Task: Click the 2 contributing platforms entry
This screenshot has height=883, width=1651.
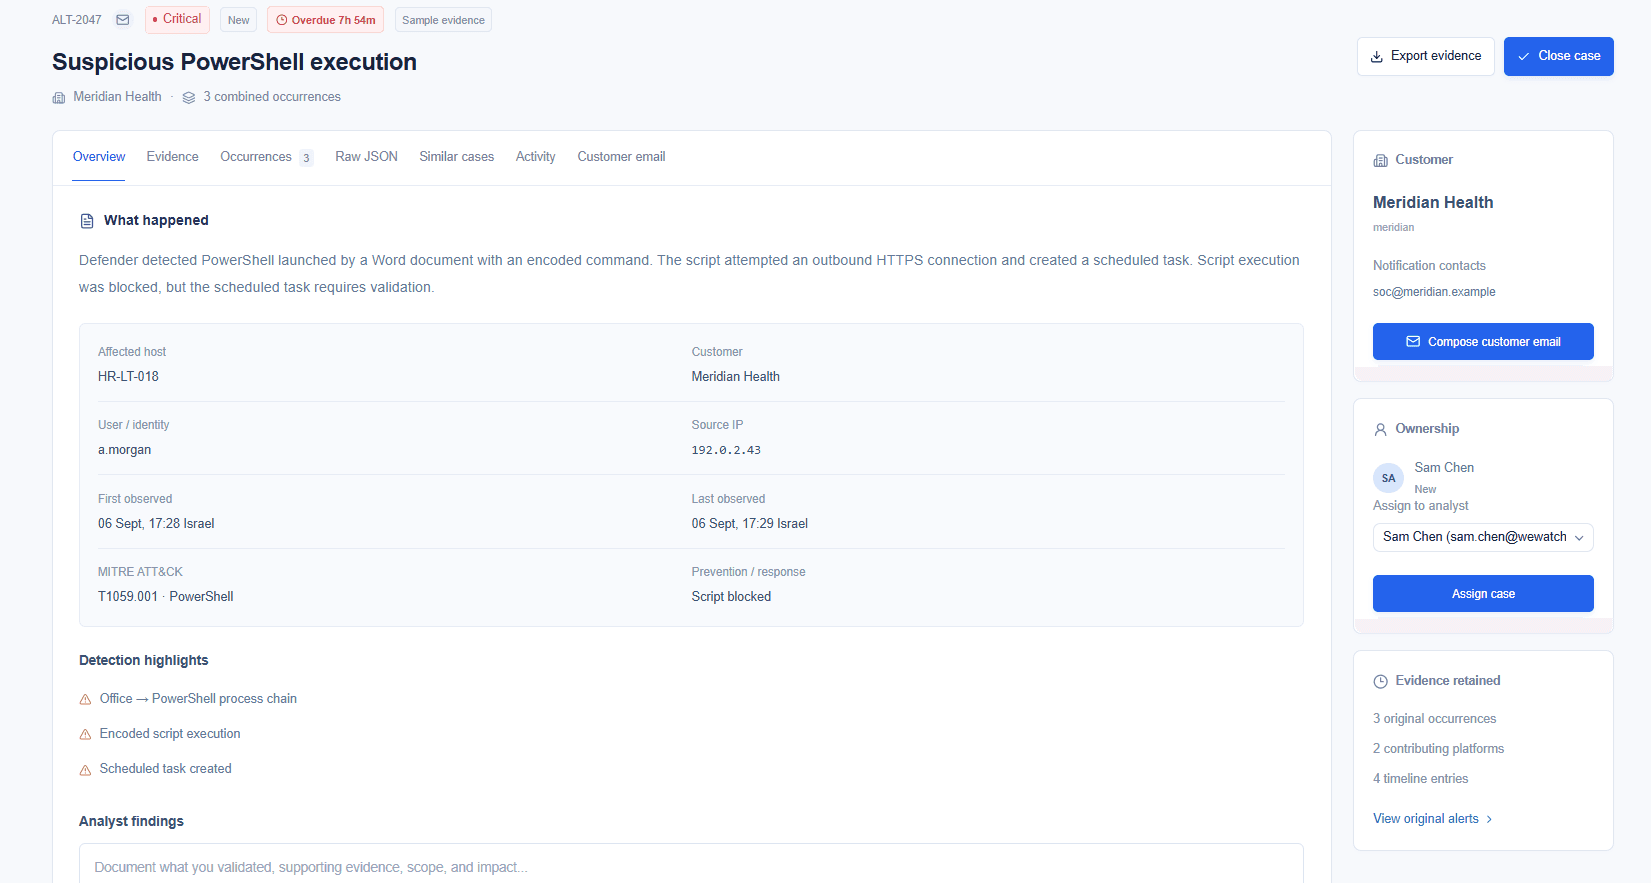Action: coord(1438,749)
